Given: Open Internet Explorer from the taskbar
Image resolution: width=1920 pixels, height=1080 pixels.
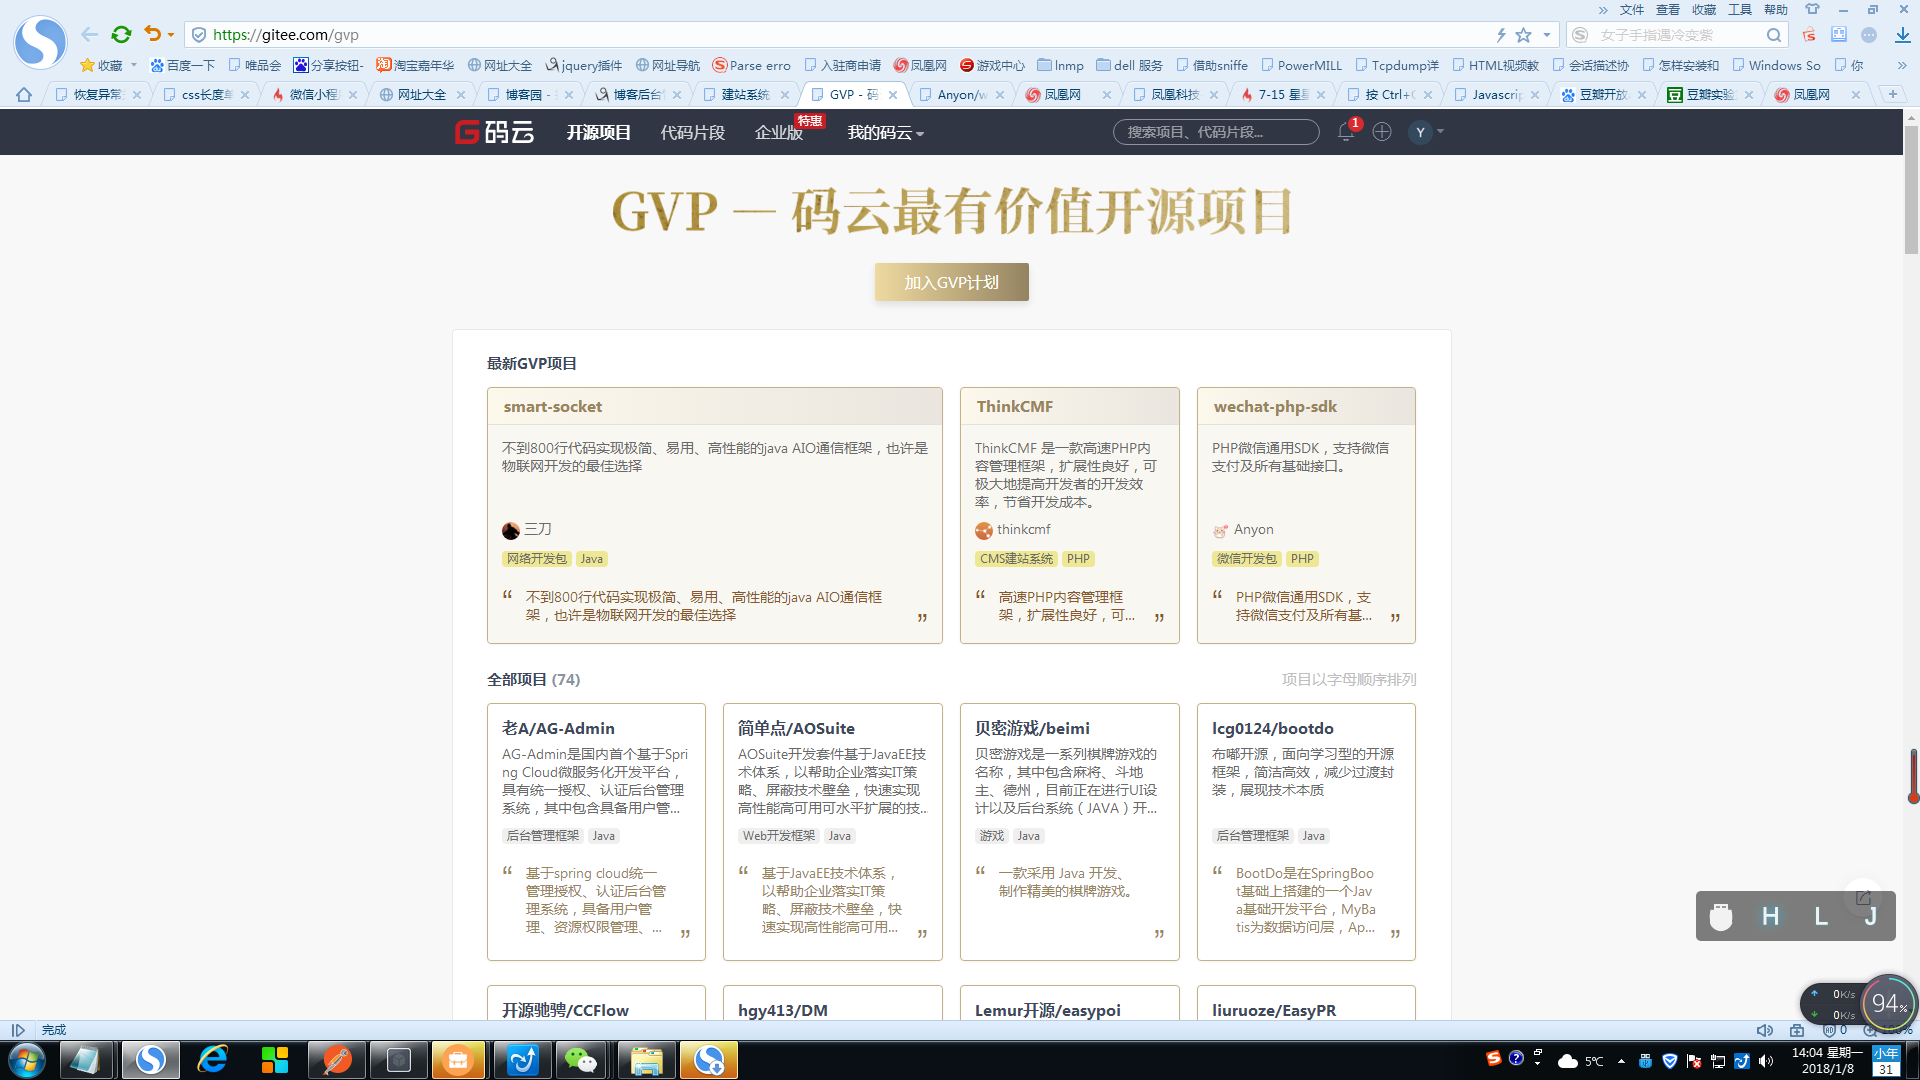Looking at the screenshot, I should (213, 1060).
